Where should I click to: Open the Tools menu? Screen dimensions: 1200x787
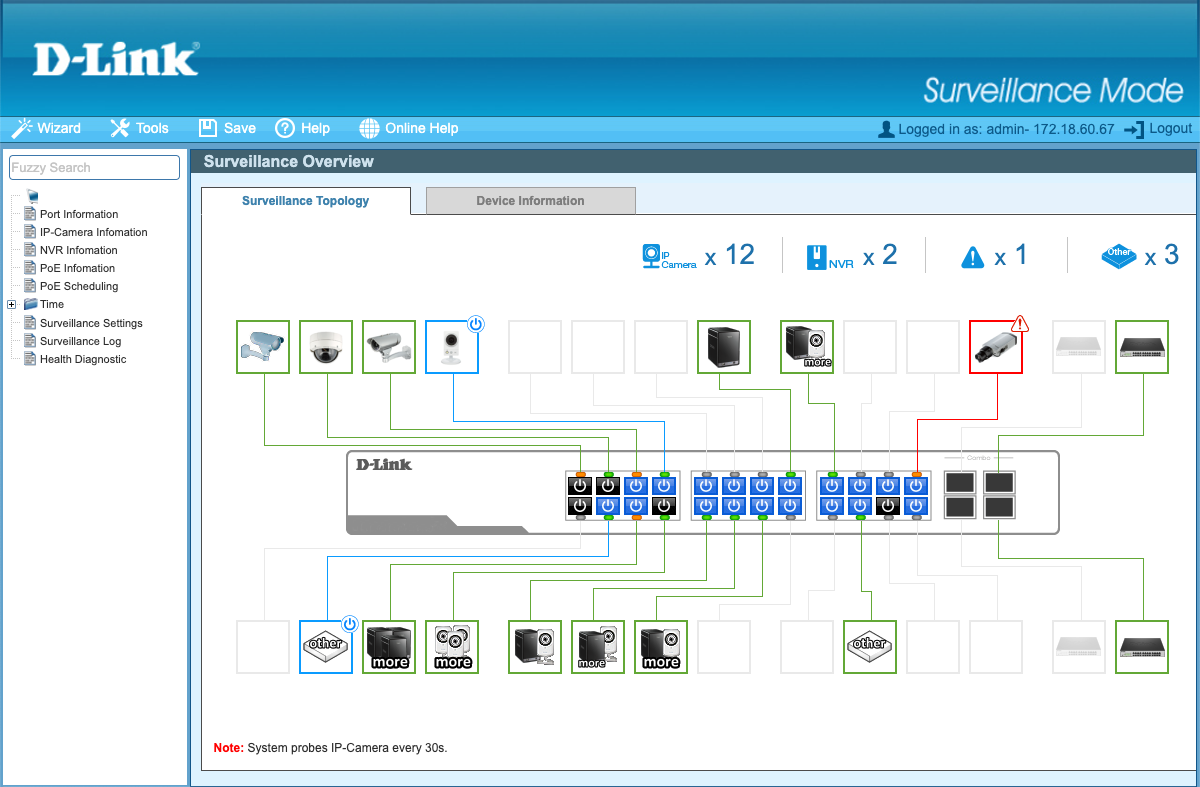139,128
